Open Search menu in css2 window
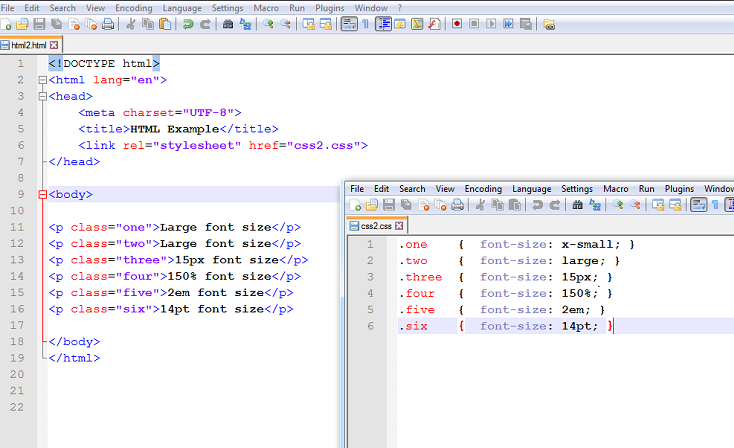 click(x=412, y=189)
